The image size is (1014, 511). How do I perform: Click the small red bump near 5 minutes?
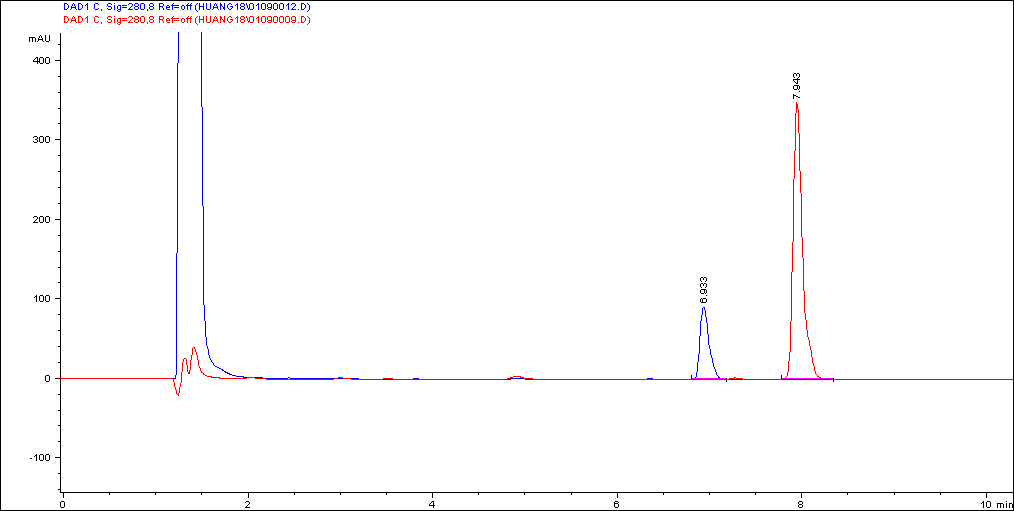click(x=516, y=377)
